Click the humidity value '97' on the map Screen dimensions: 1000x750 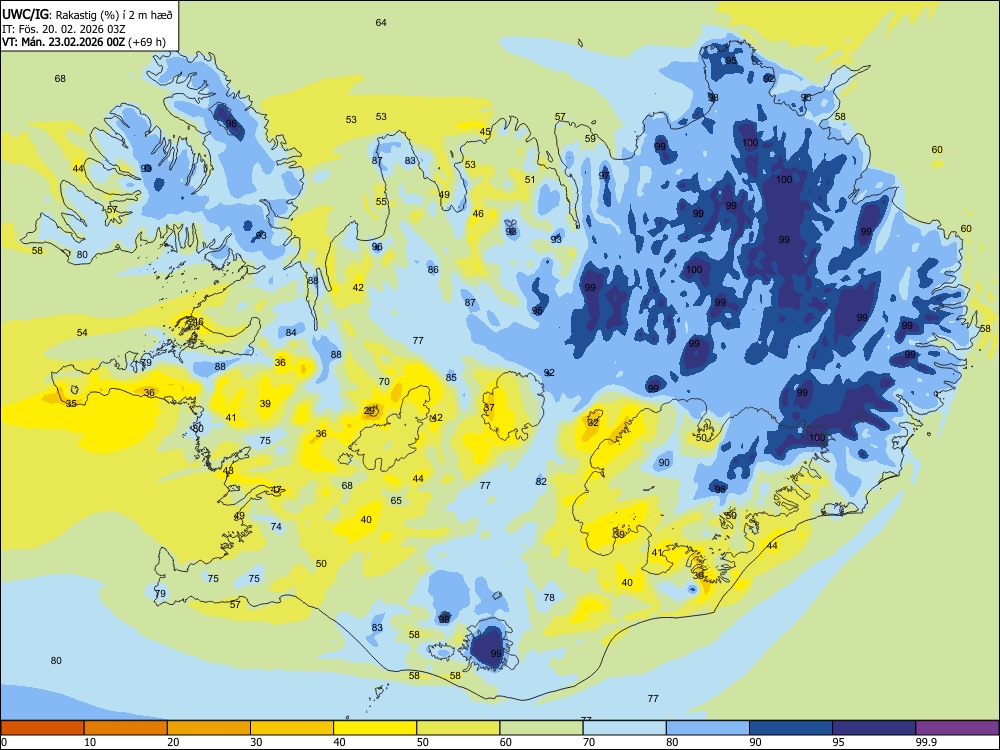(x=604, y=175)
